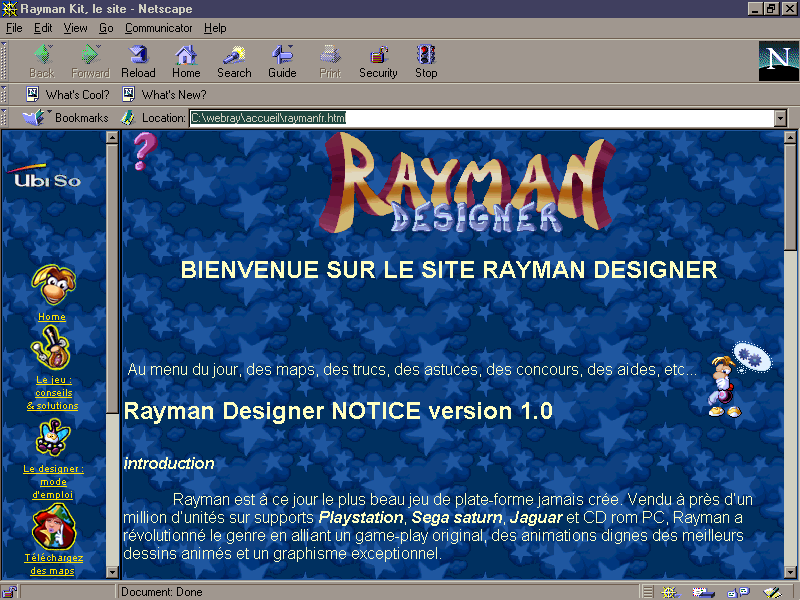Open the Téléchargez des maps link
Screen dimensions: 800x600
pos(53,564)
